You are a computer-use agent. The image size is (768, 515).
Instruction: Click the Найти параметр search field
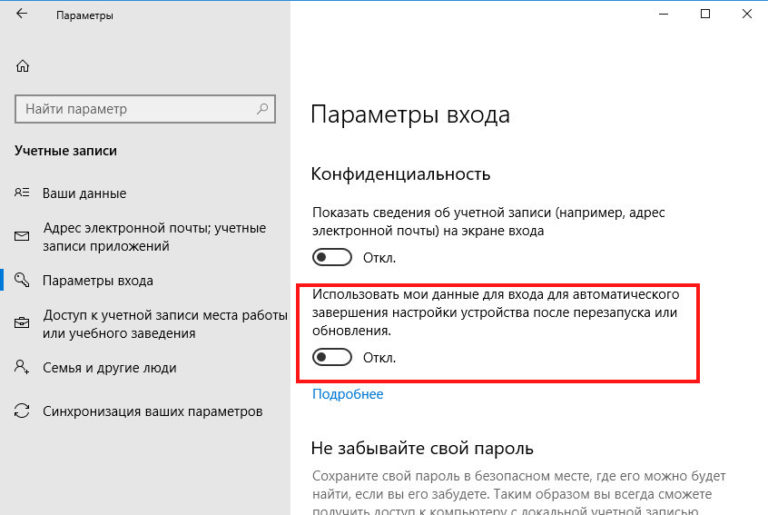[x=135, y=108]
